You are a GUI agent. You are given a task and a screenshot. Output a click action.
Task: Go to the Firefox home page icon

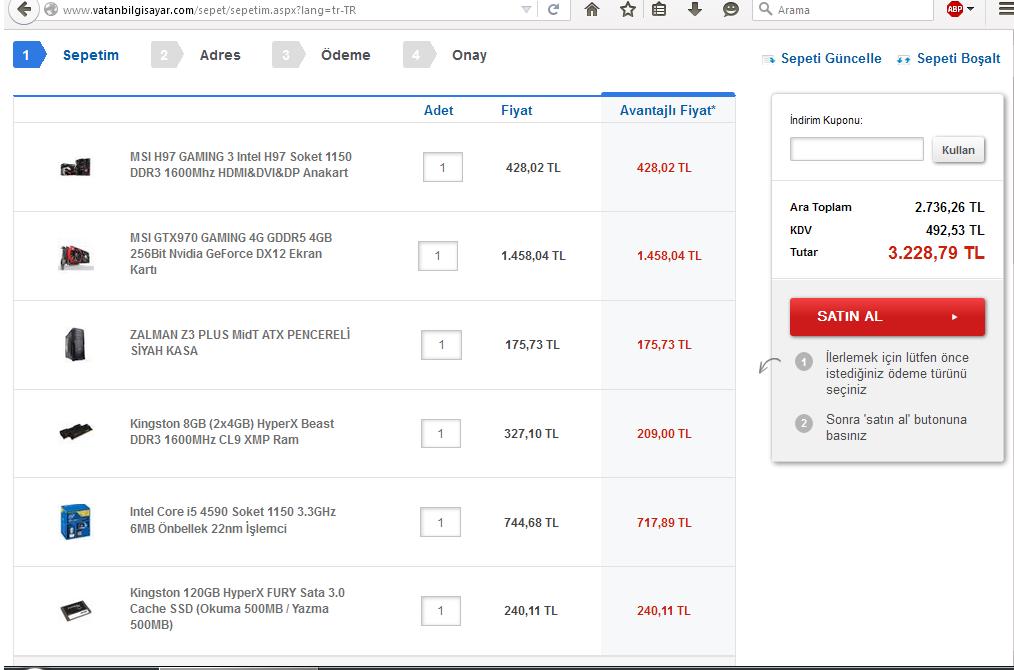click(x=592, y=10)
